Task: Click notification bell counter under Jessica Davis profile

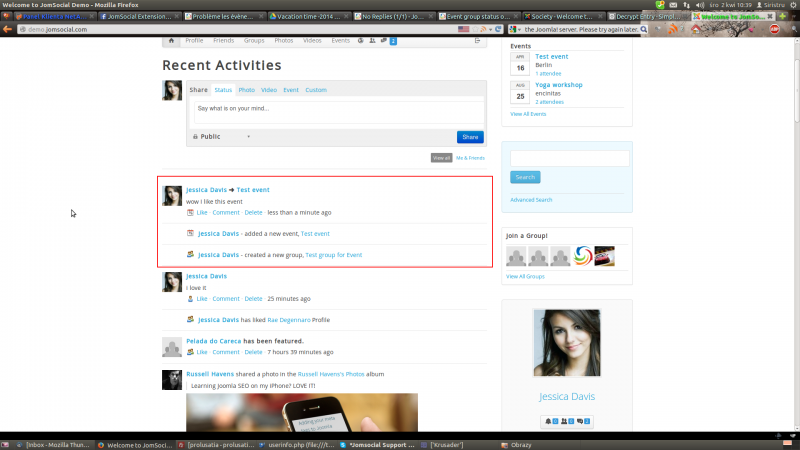Action: pyautogui.click(x=552, y=421)
